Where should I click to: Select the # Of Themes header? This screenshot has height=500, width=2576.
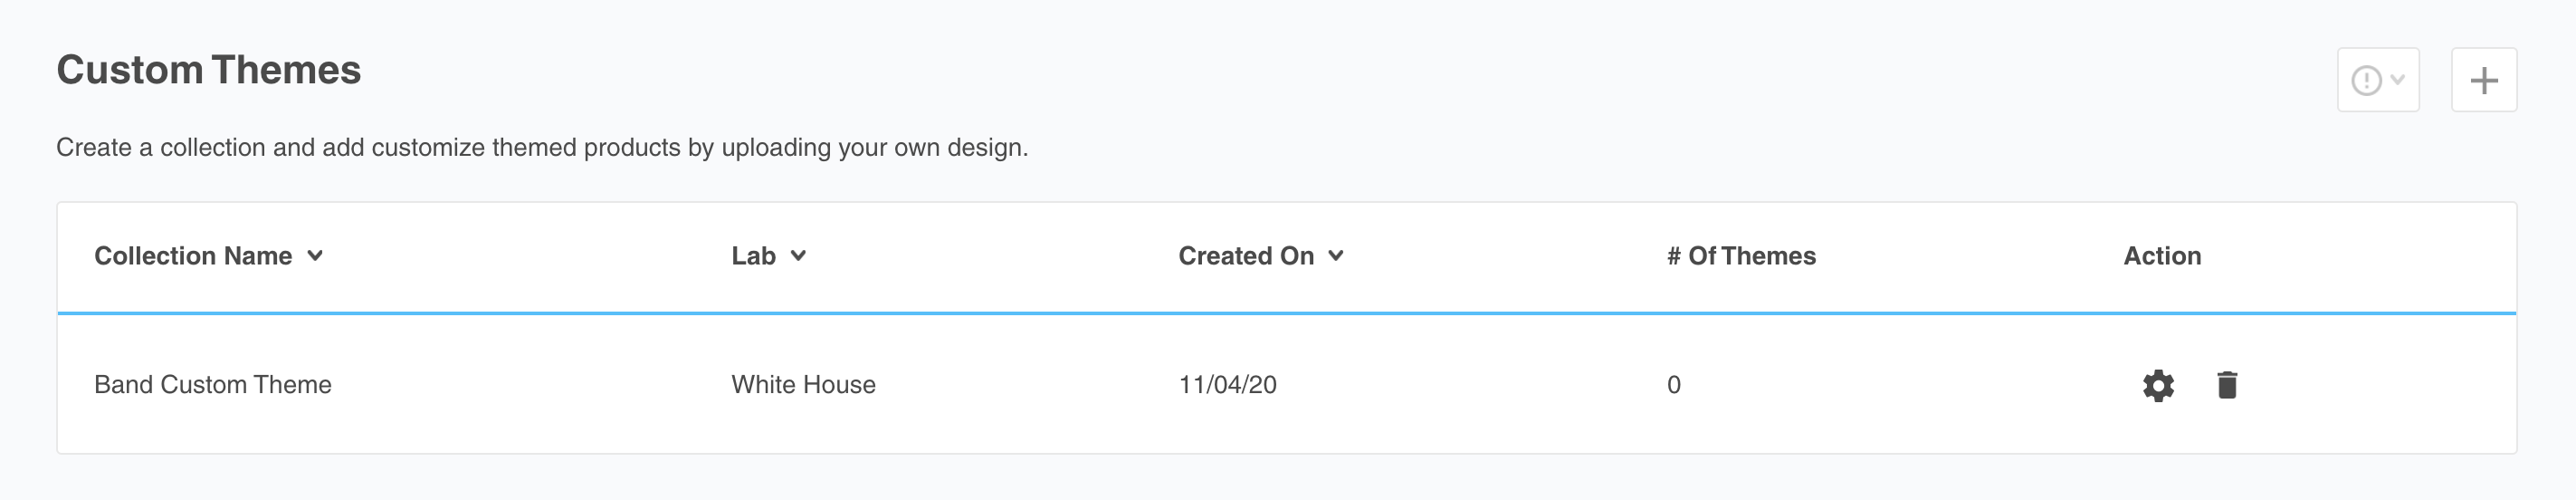coord(1741,256)
